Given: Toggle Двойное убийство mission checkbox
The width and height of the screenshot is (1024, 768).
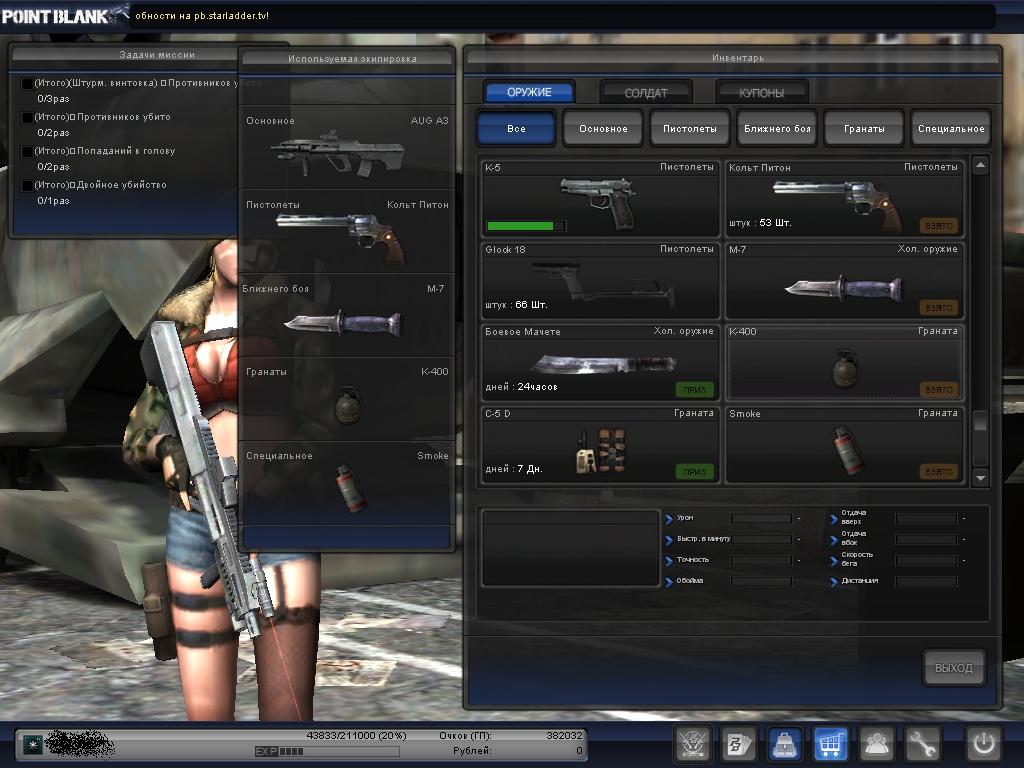Looking at the screenshot, I should pyautogui.click(x=27, y=185).
